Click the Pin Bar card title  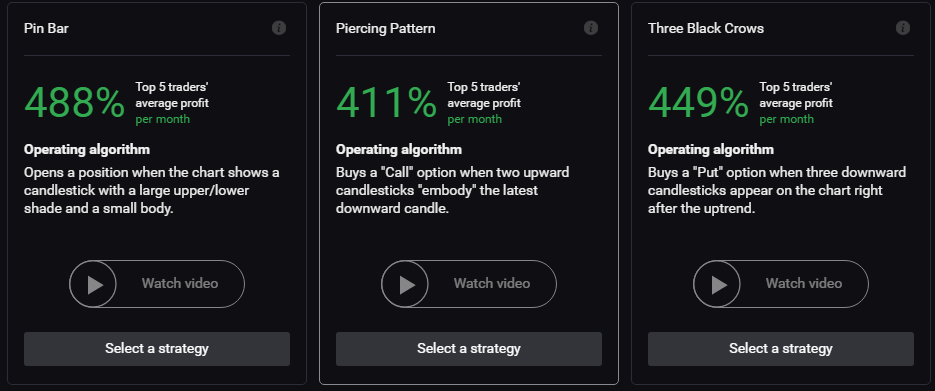coord(46,28)
